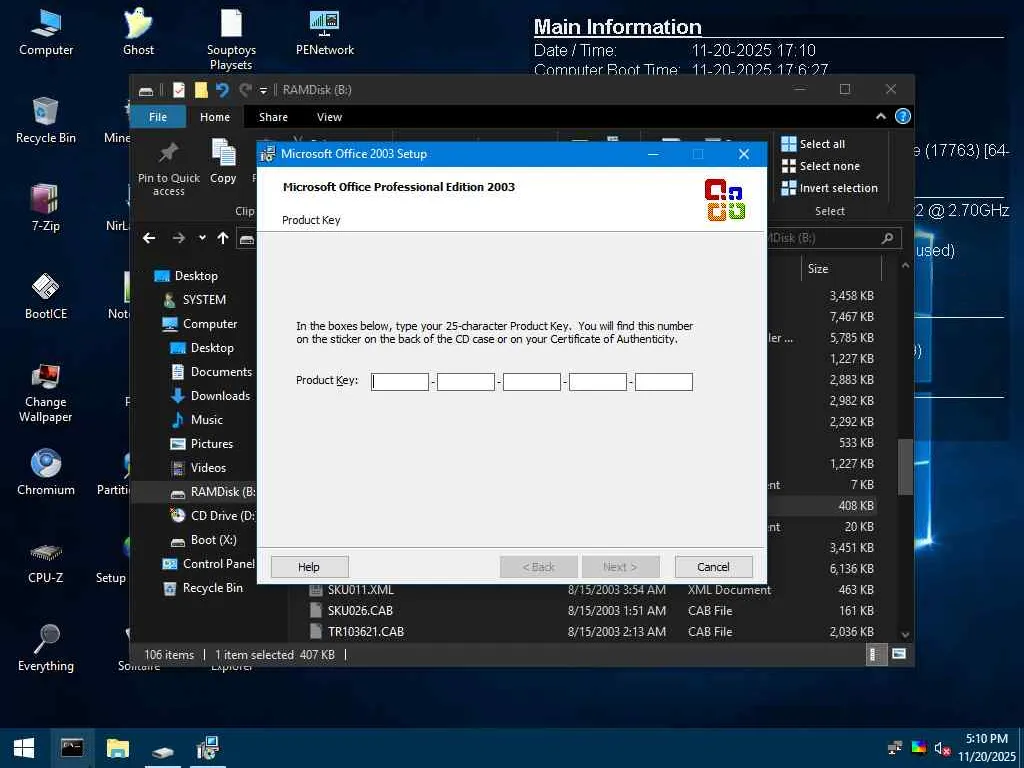Open the Computer desktop icon

pos(46,33)
